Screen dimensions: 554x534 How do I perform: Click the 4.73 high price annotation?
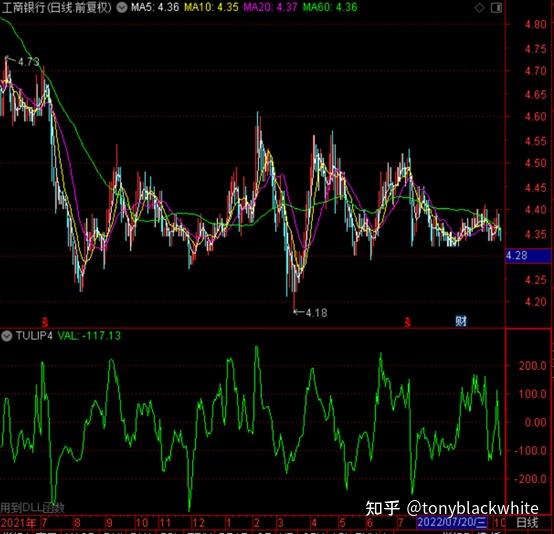click(x=29, y=62)
